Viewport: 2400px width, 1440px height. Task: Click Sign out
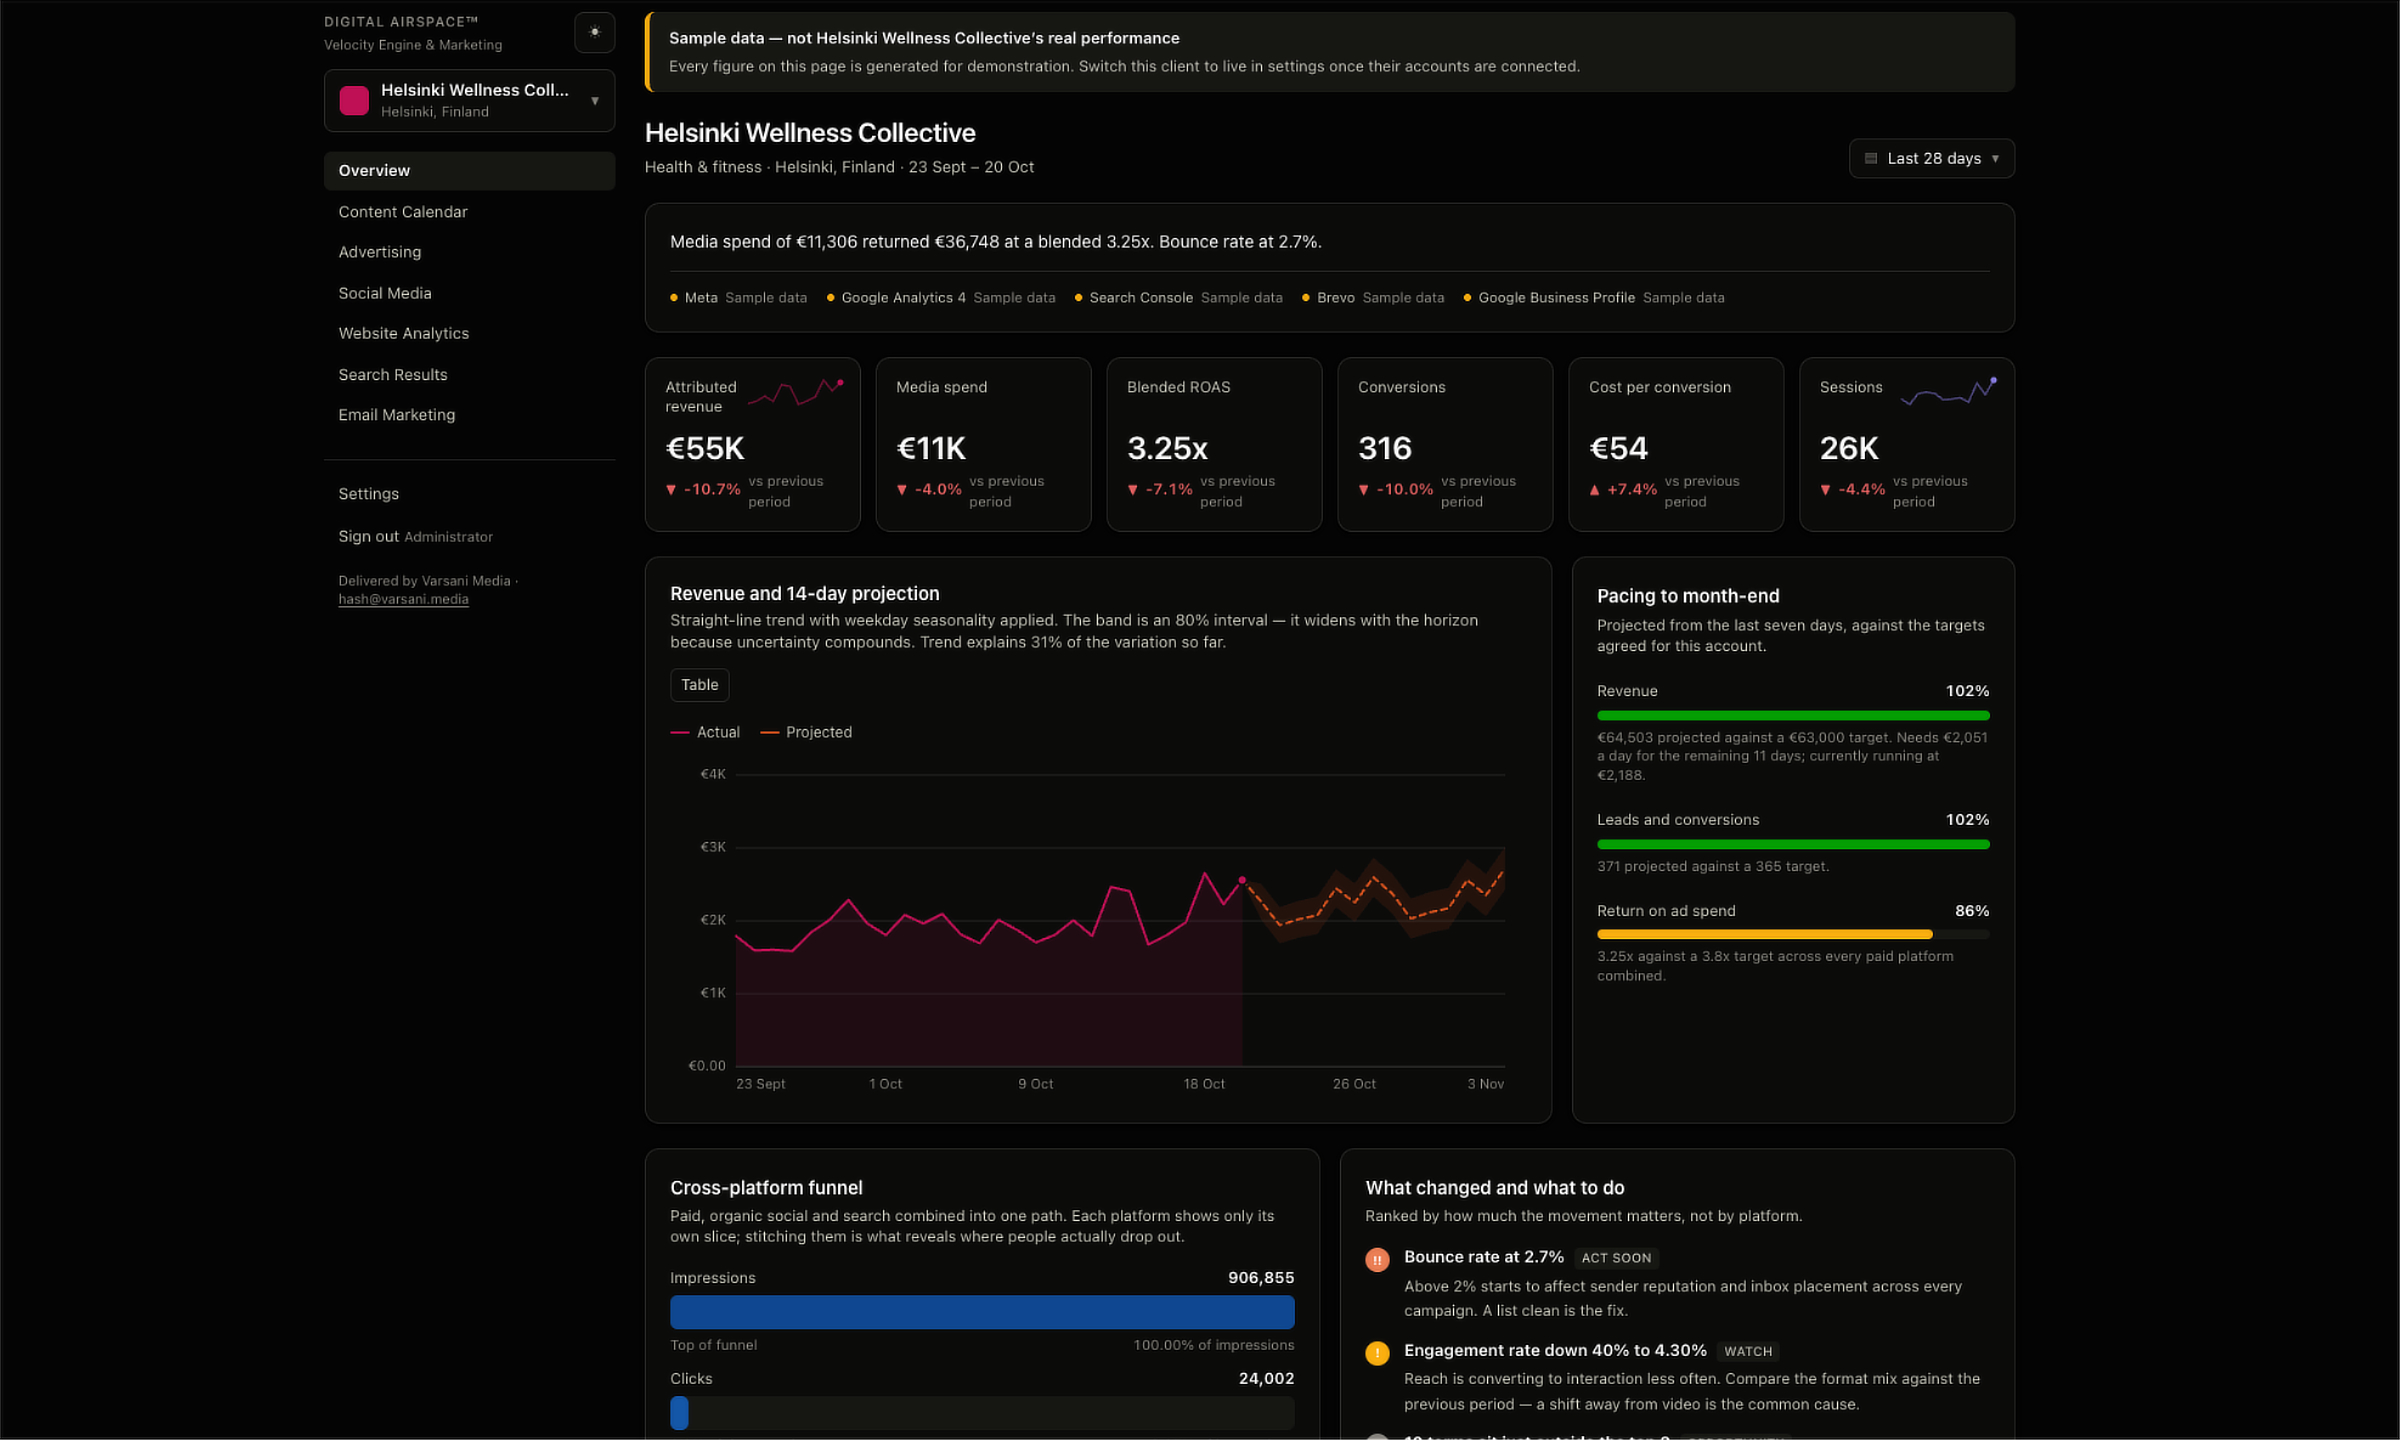tap(368, 537)
